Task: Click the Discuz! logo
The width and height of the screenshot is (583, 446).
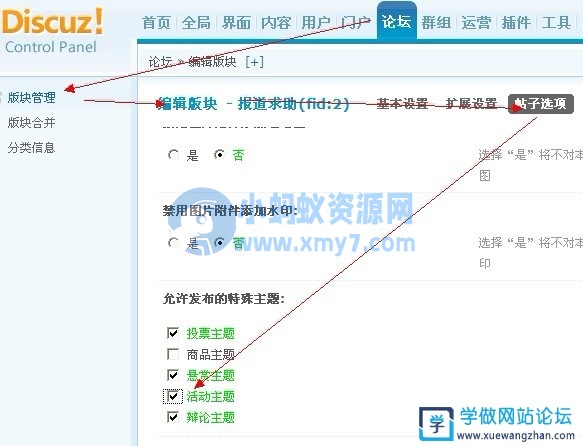Action: point(52,32)
